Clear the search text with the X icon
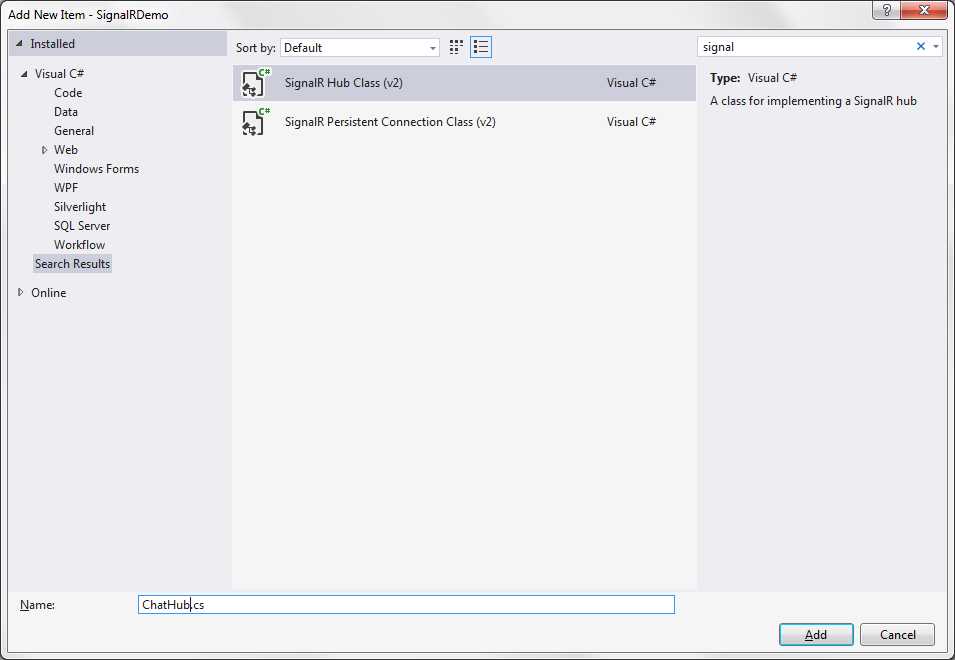Image resolution: width=955 pixels, height=660 pixels. click(920, 46)
